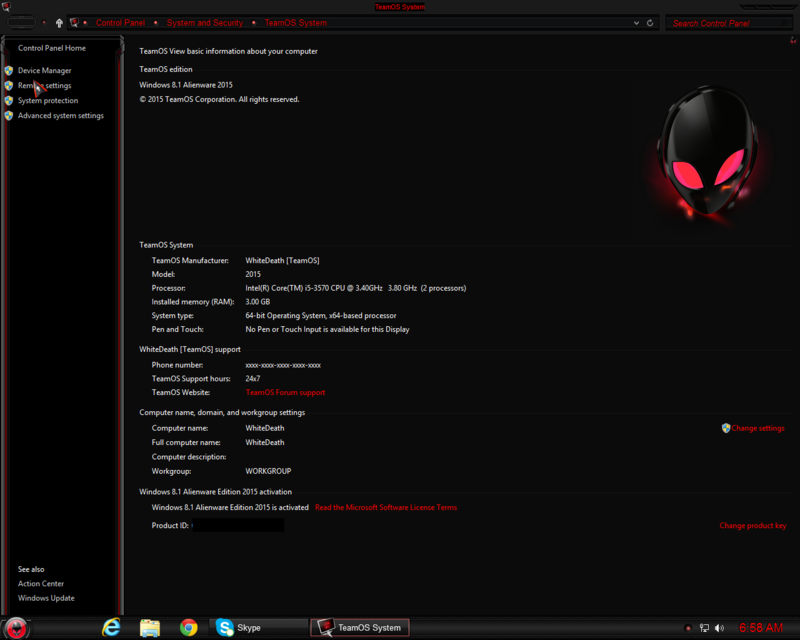Open the volume speaker tray icon

(719, 628)
